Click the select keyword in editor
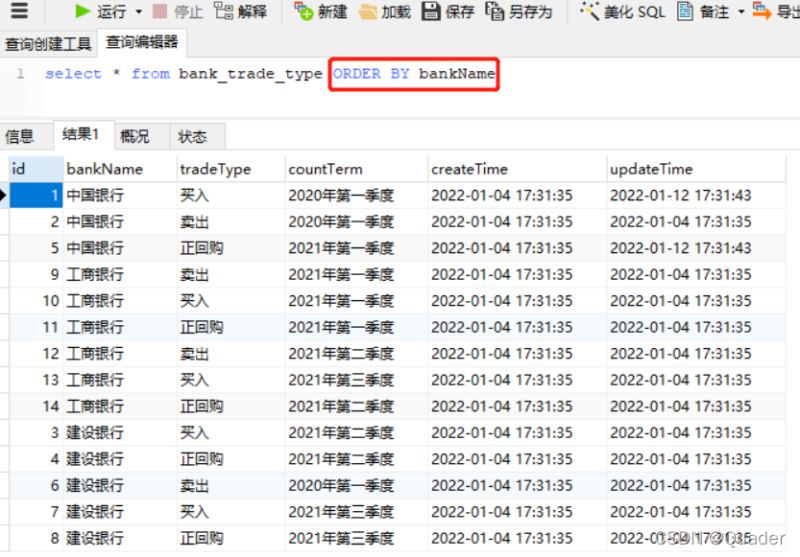 pos(73,74)
